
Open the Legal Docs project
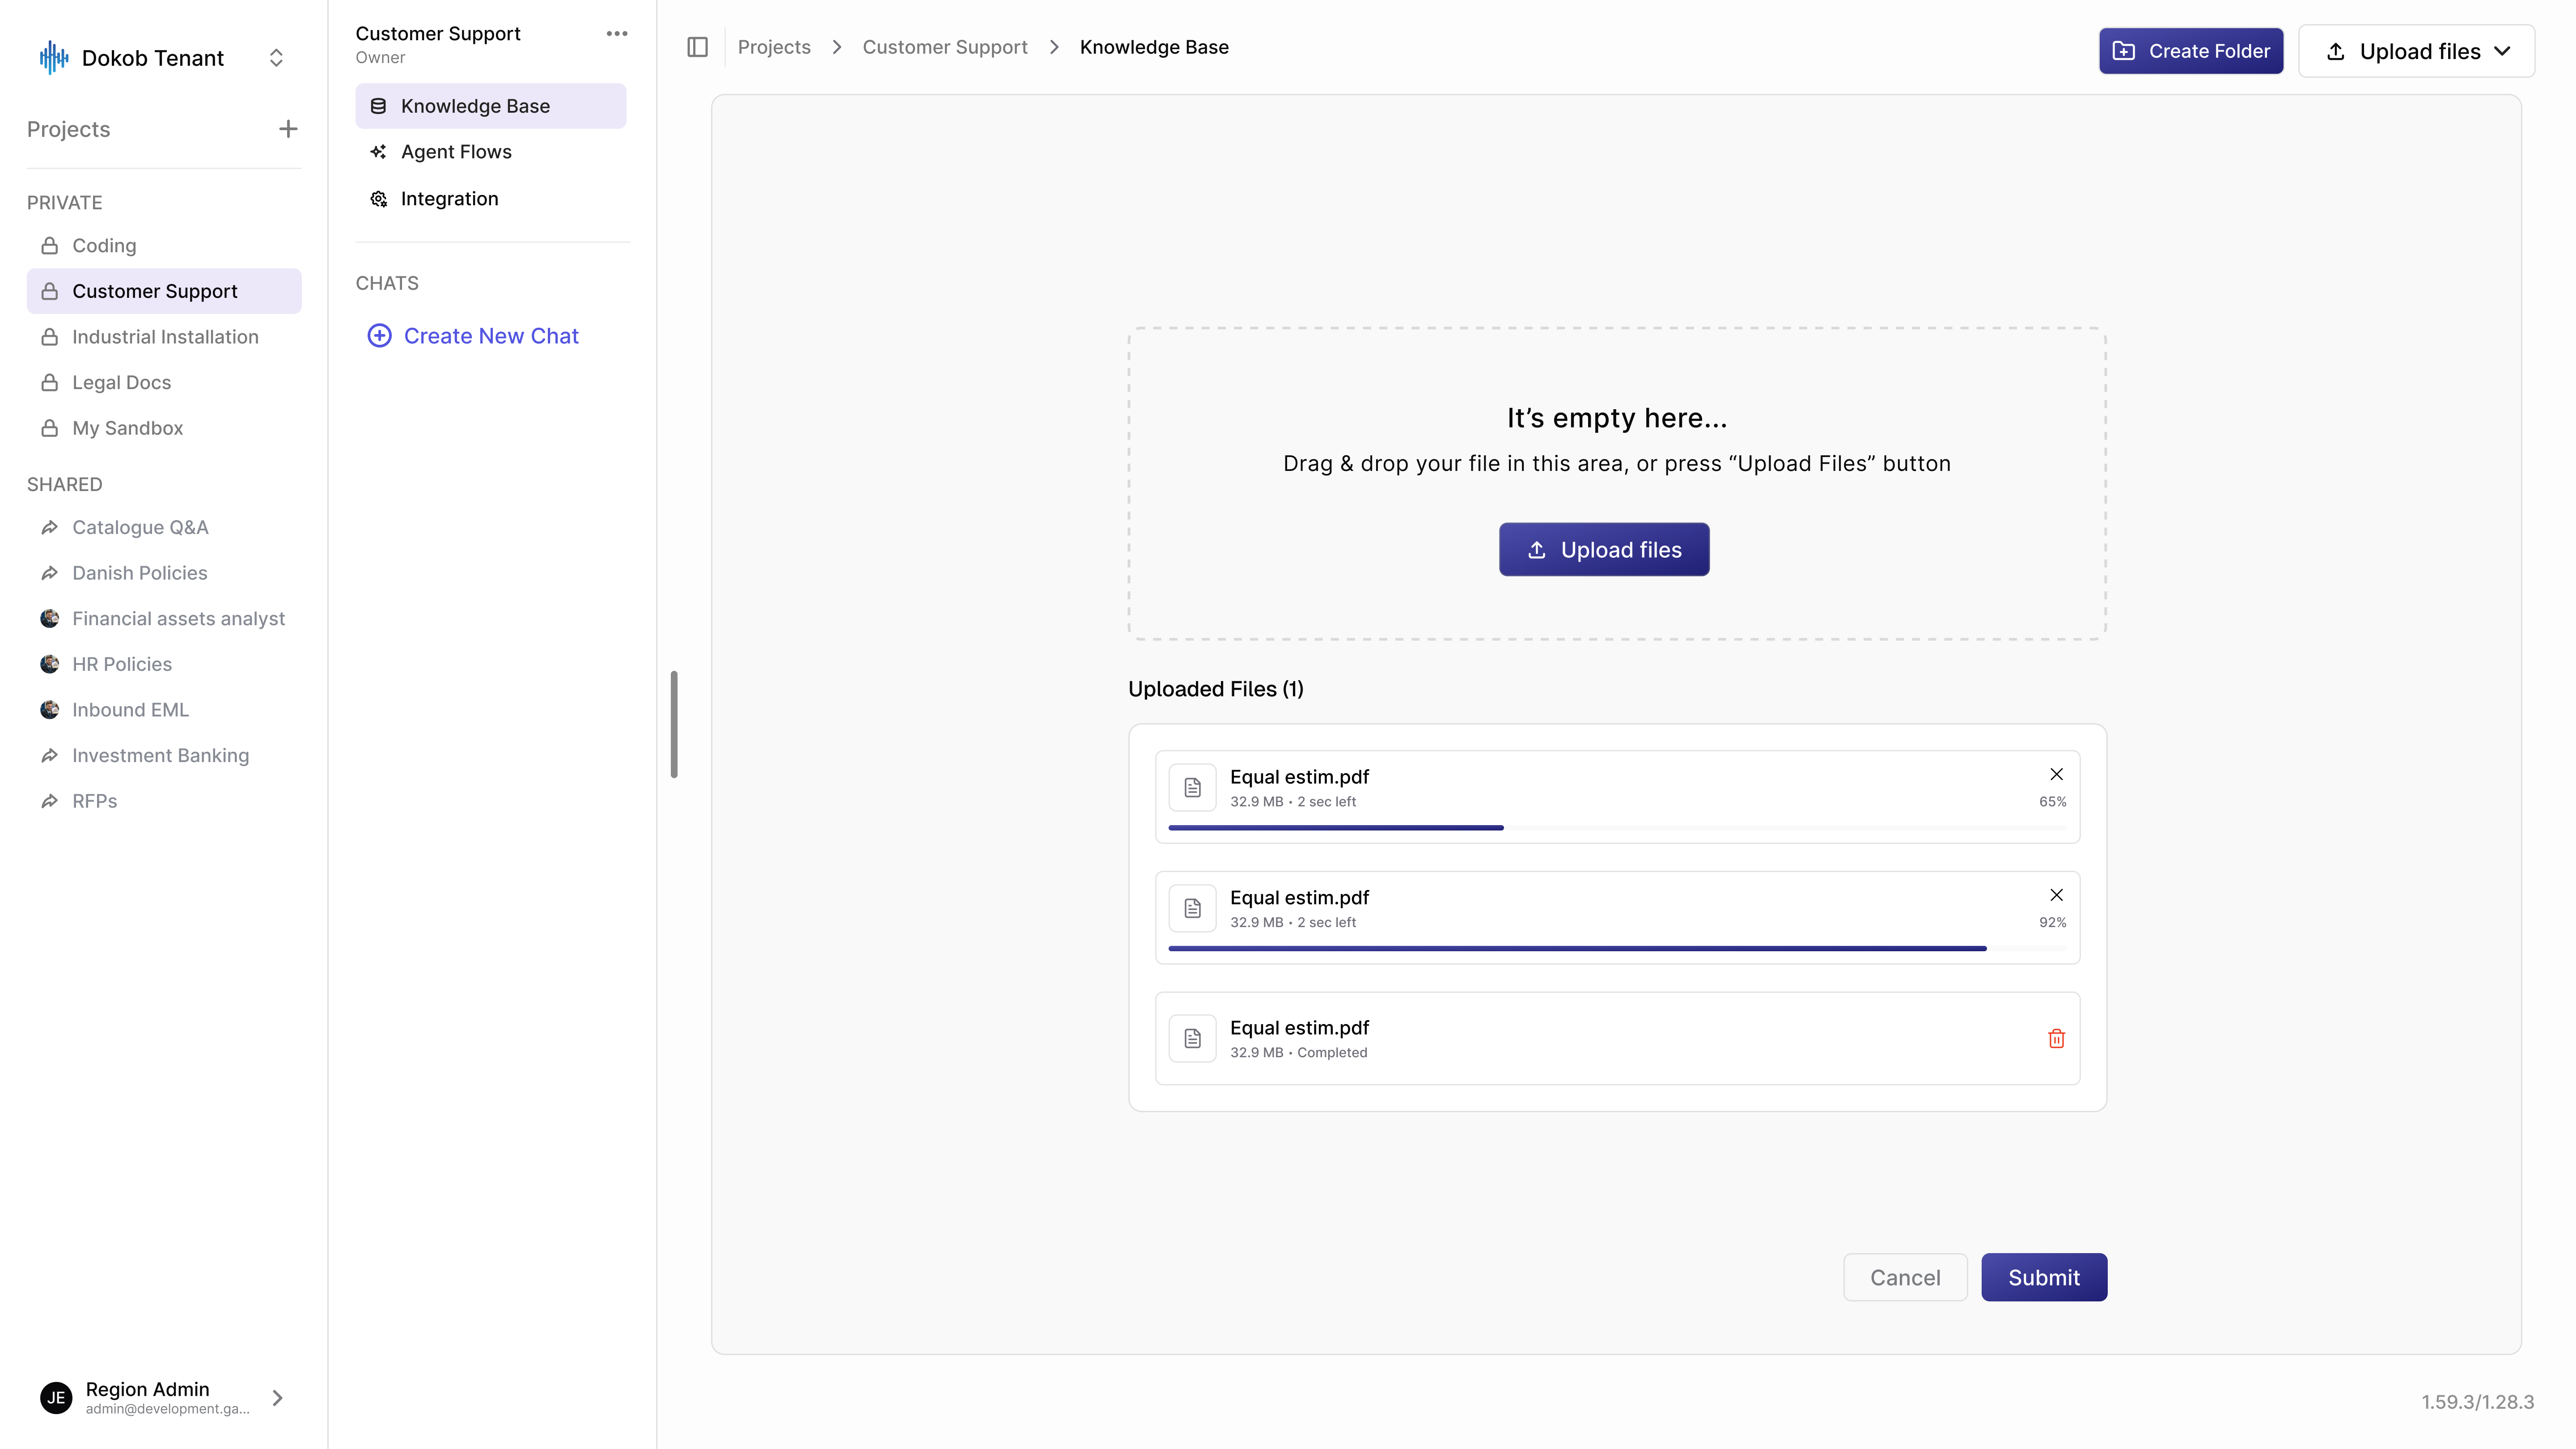point(164,382)
